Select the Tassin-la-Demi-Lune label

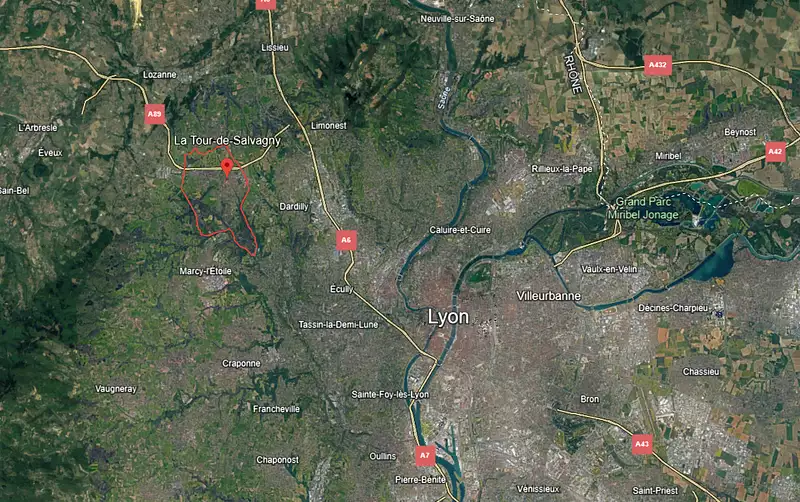coord(338,324)
